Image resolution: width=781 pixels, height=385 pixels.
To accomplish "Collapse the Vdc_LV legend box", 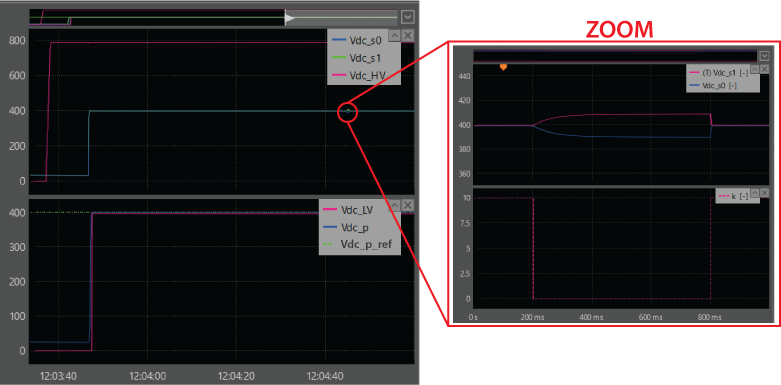I will click(x=394, y=205).
